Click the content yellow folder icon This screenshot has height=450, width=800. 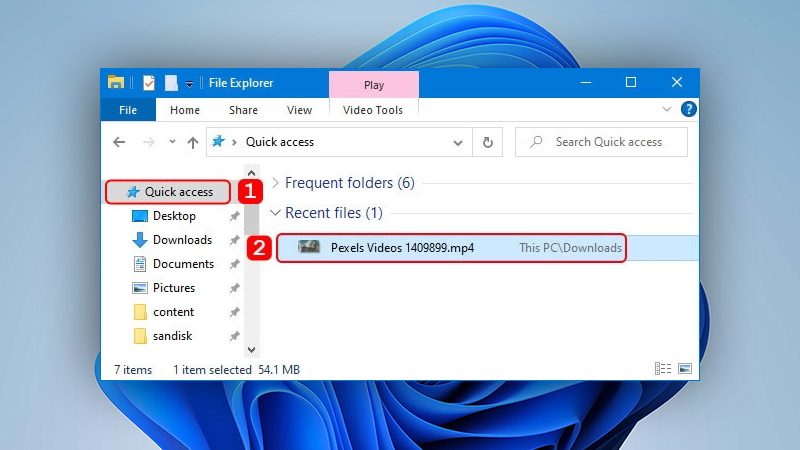tap(140, 312)
